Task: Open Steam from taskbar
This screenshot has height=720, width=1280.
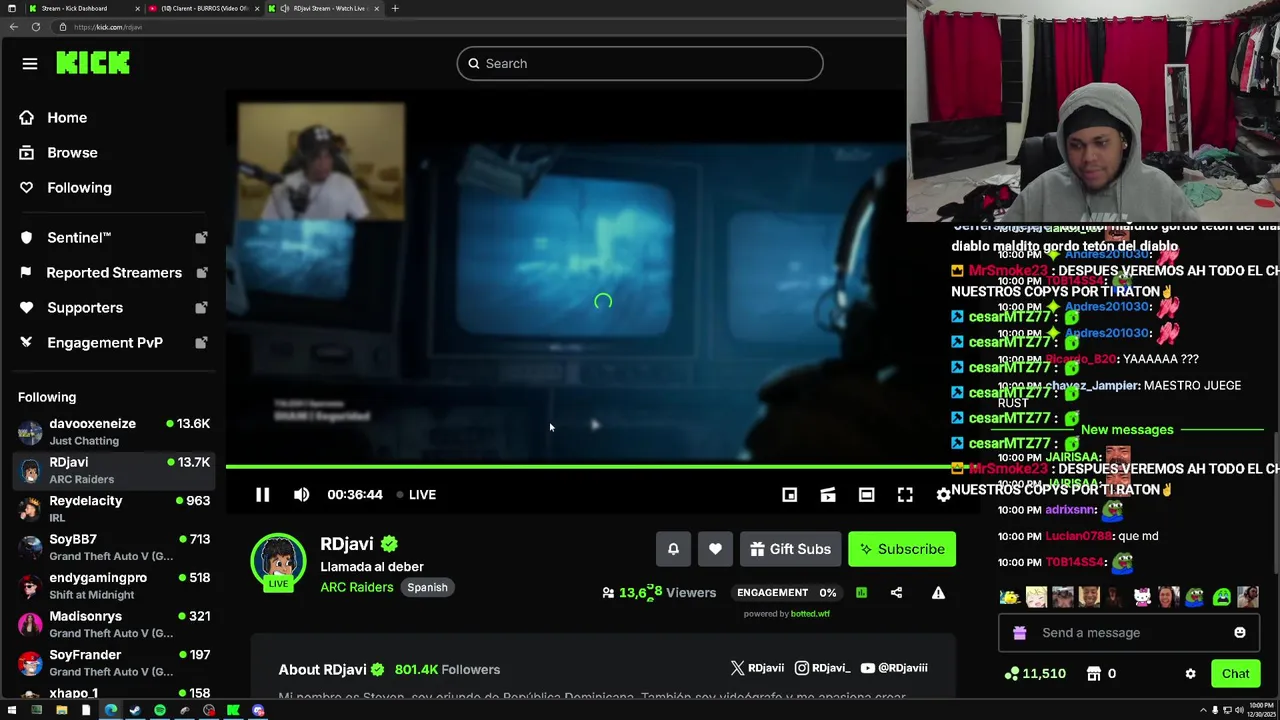Action: pos(135,711)
